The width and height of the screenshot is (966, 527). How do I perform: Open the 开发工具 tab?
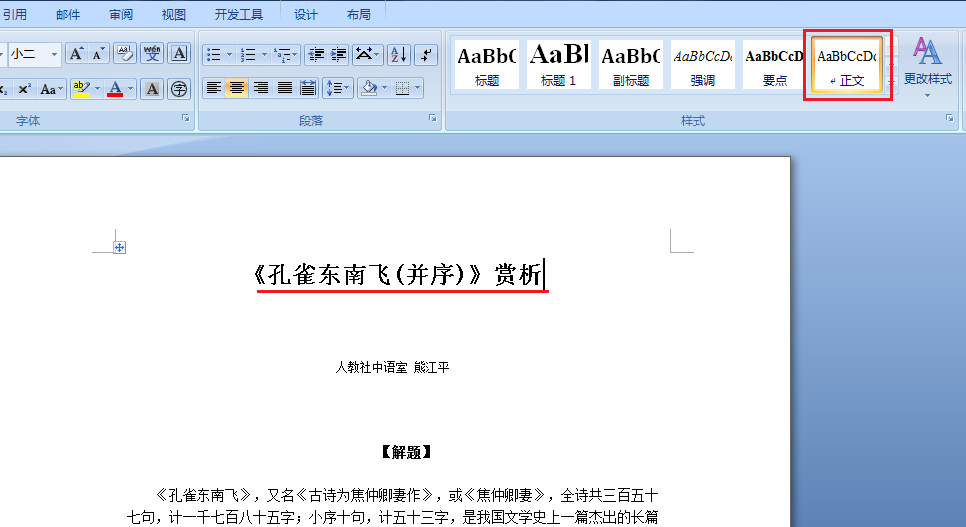238,14
